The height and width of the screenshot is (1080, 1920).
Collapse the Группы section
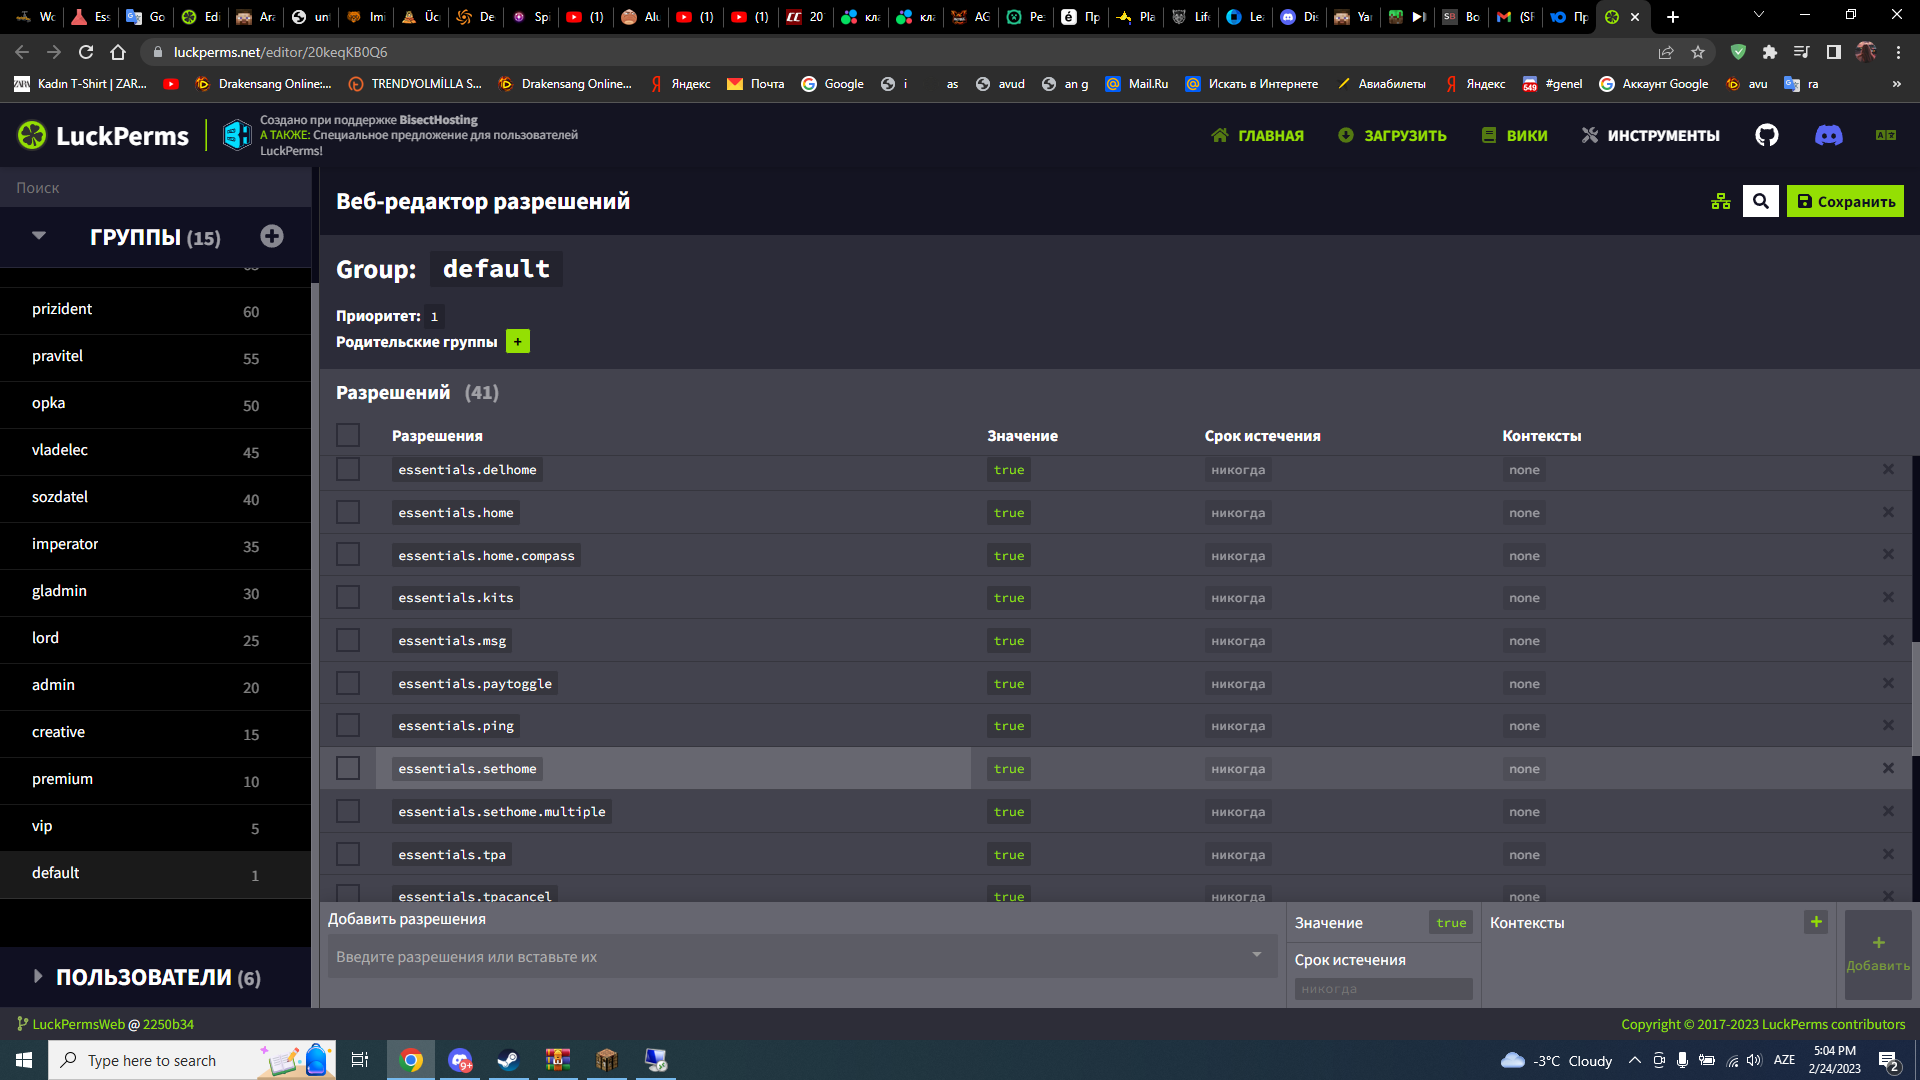point(39,236)
